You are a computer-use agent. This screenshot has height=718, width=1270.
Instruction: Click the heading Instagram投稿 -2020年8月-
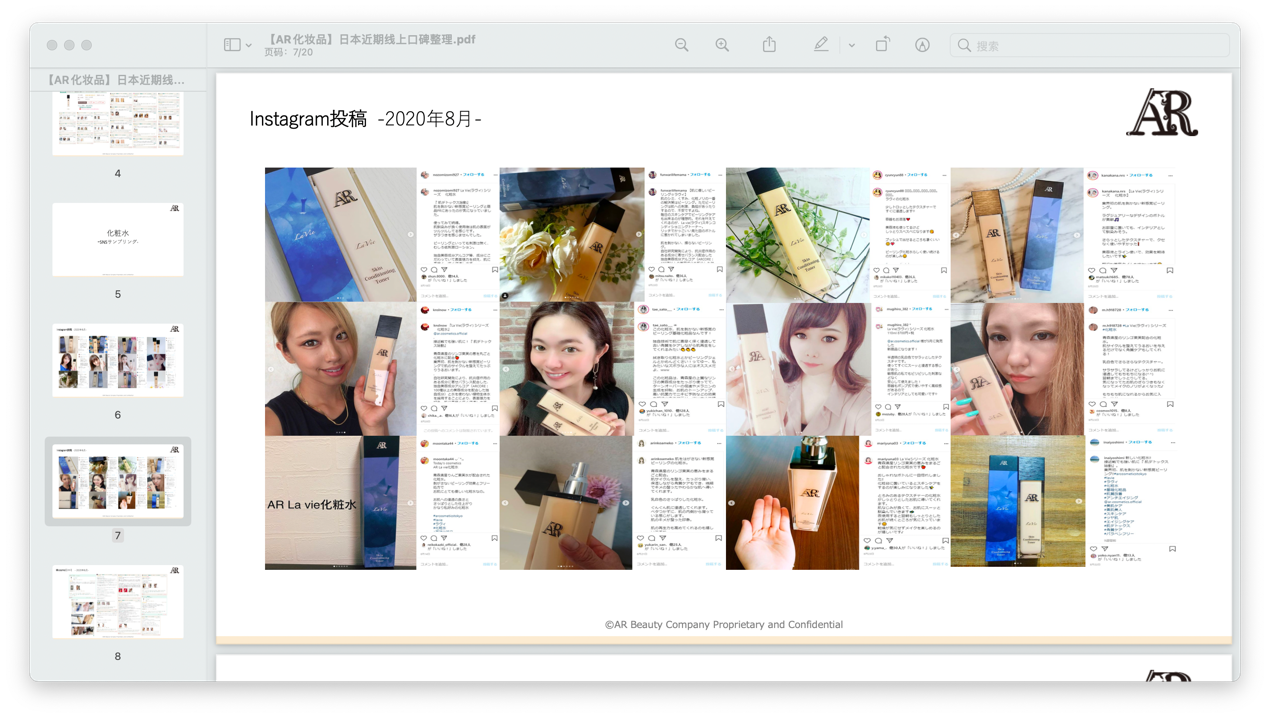(365, 118)
